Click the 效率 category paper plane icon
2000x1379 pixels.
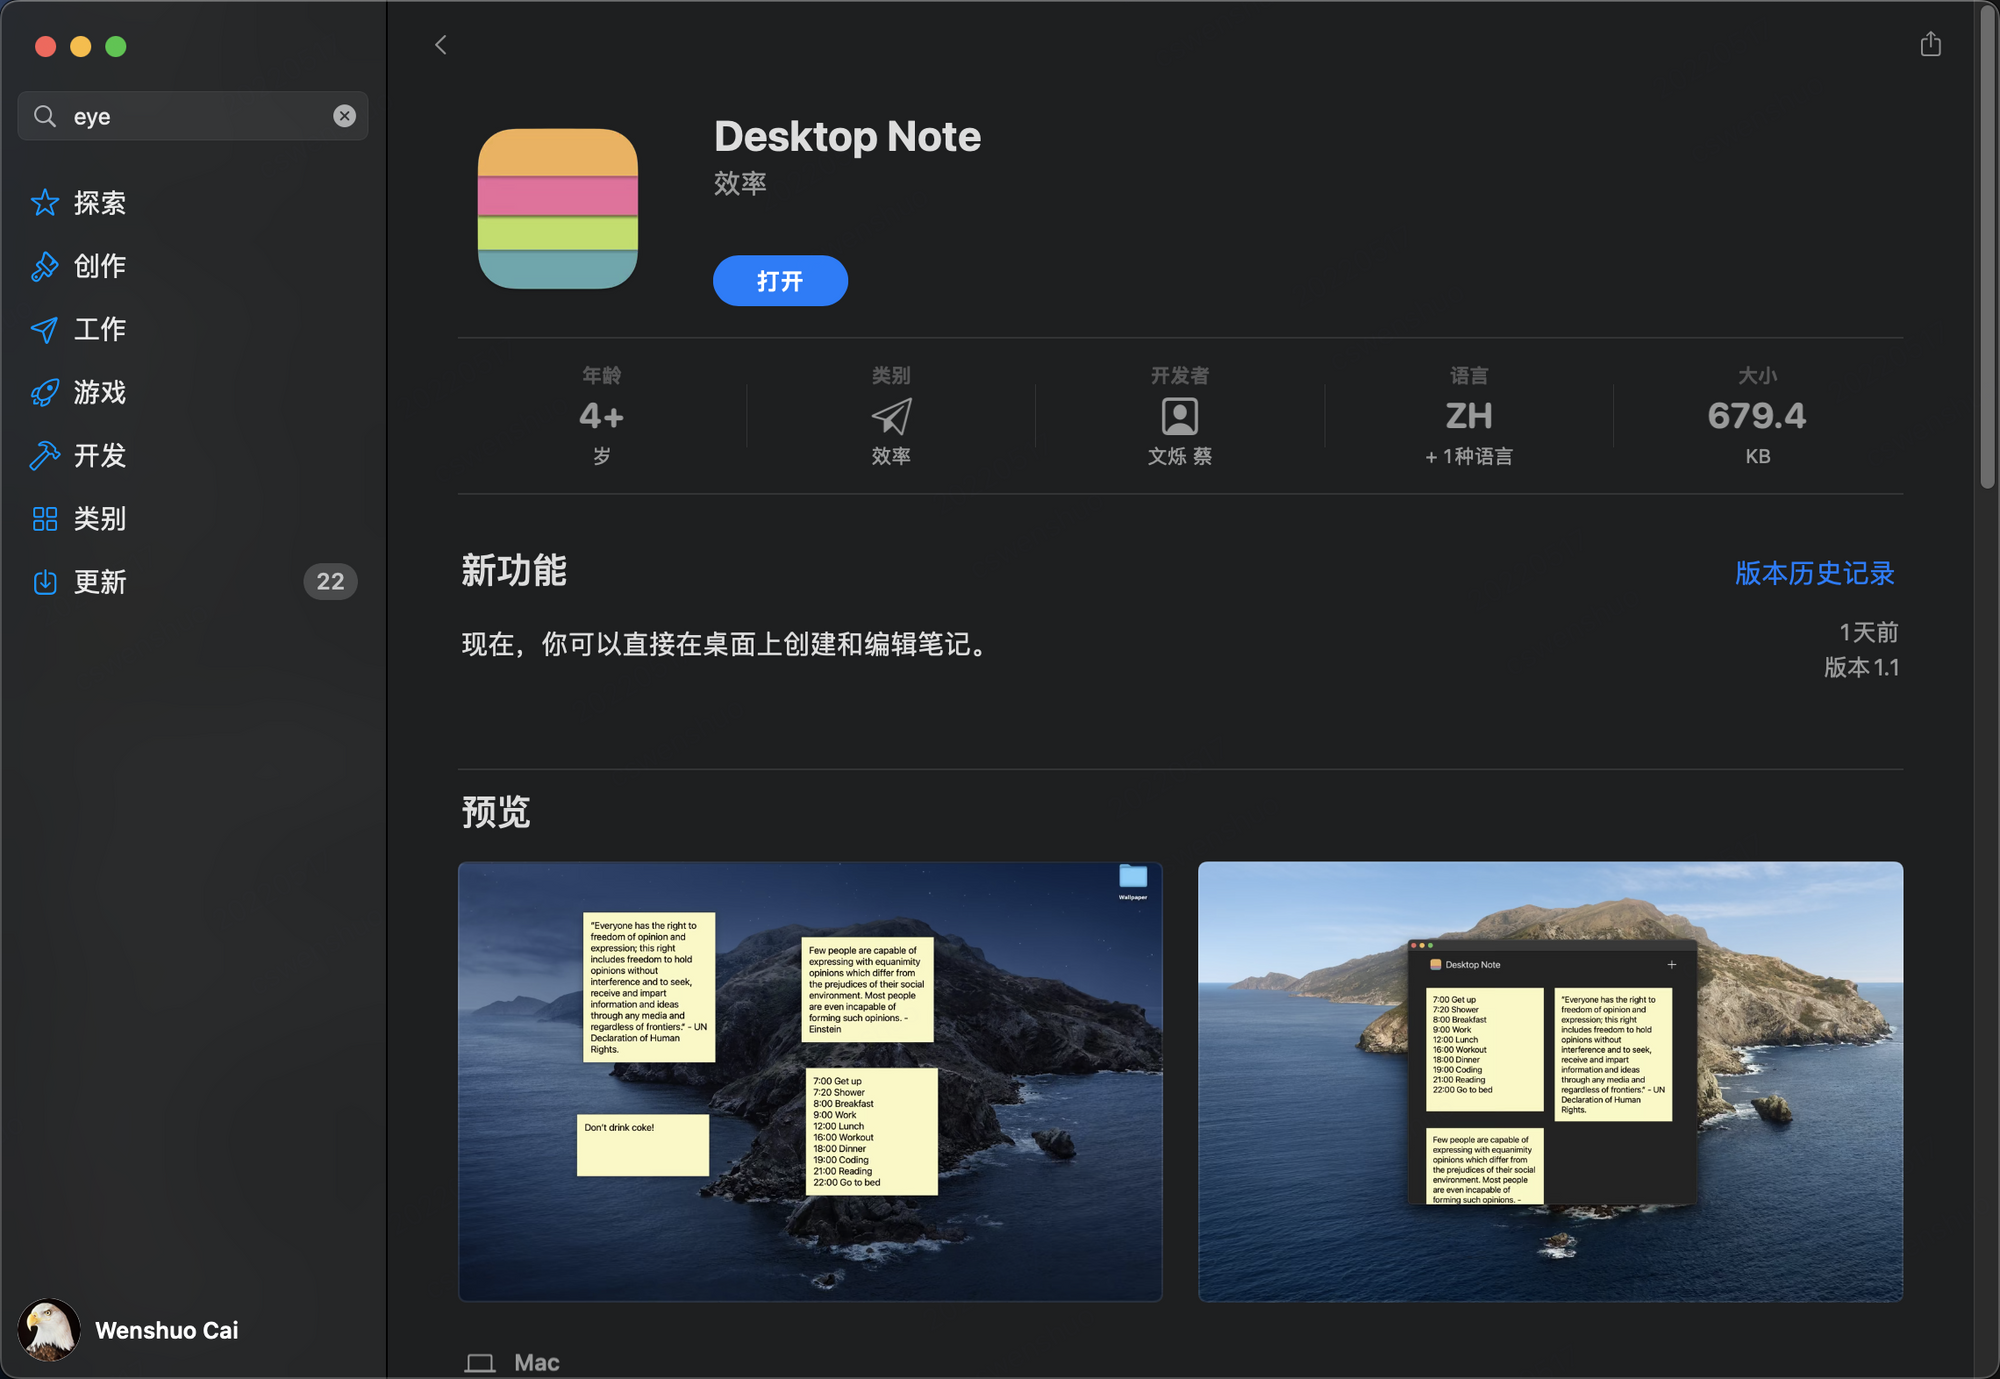(891, 416)
